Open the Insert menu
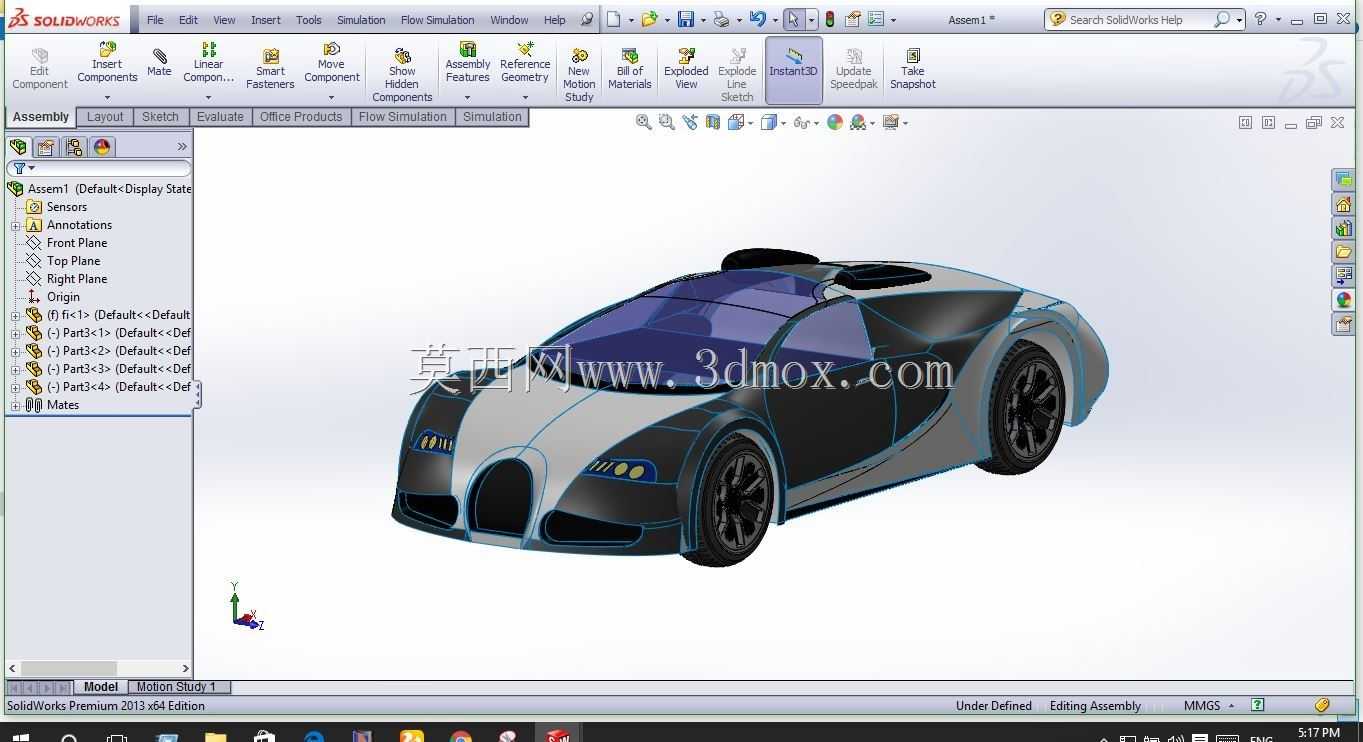This screenshot has width=1363, height=742. pos(266,20)
